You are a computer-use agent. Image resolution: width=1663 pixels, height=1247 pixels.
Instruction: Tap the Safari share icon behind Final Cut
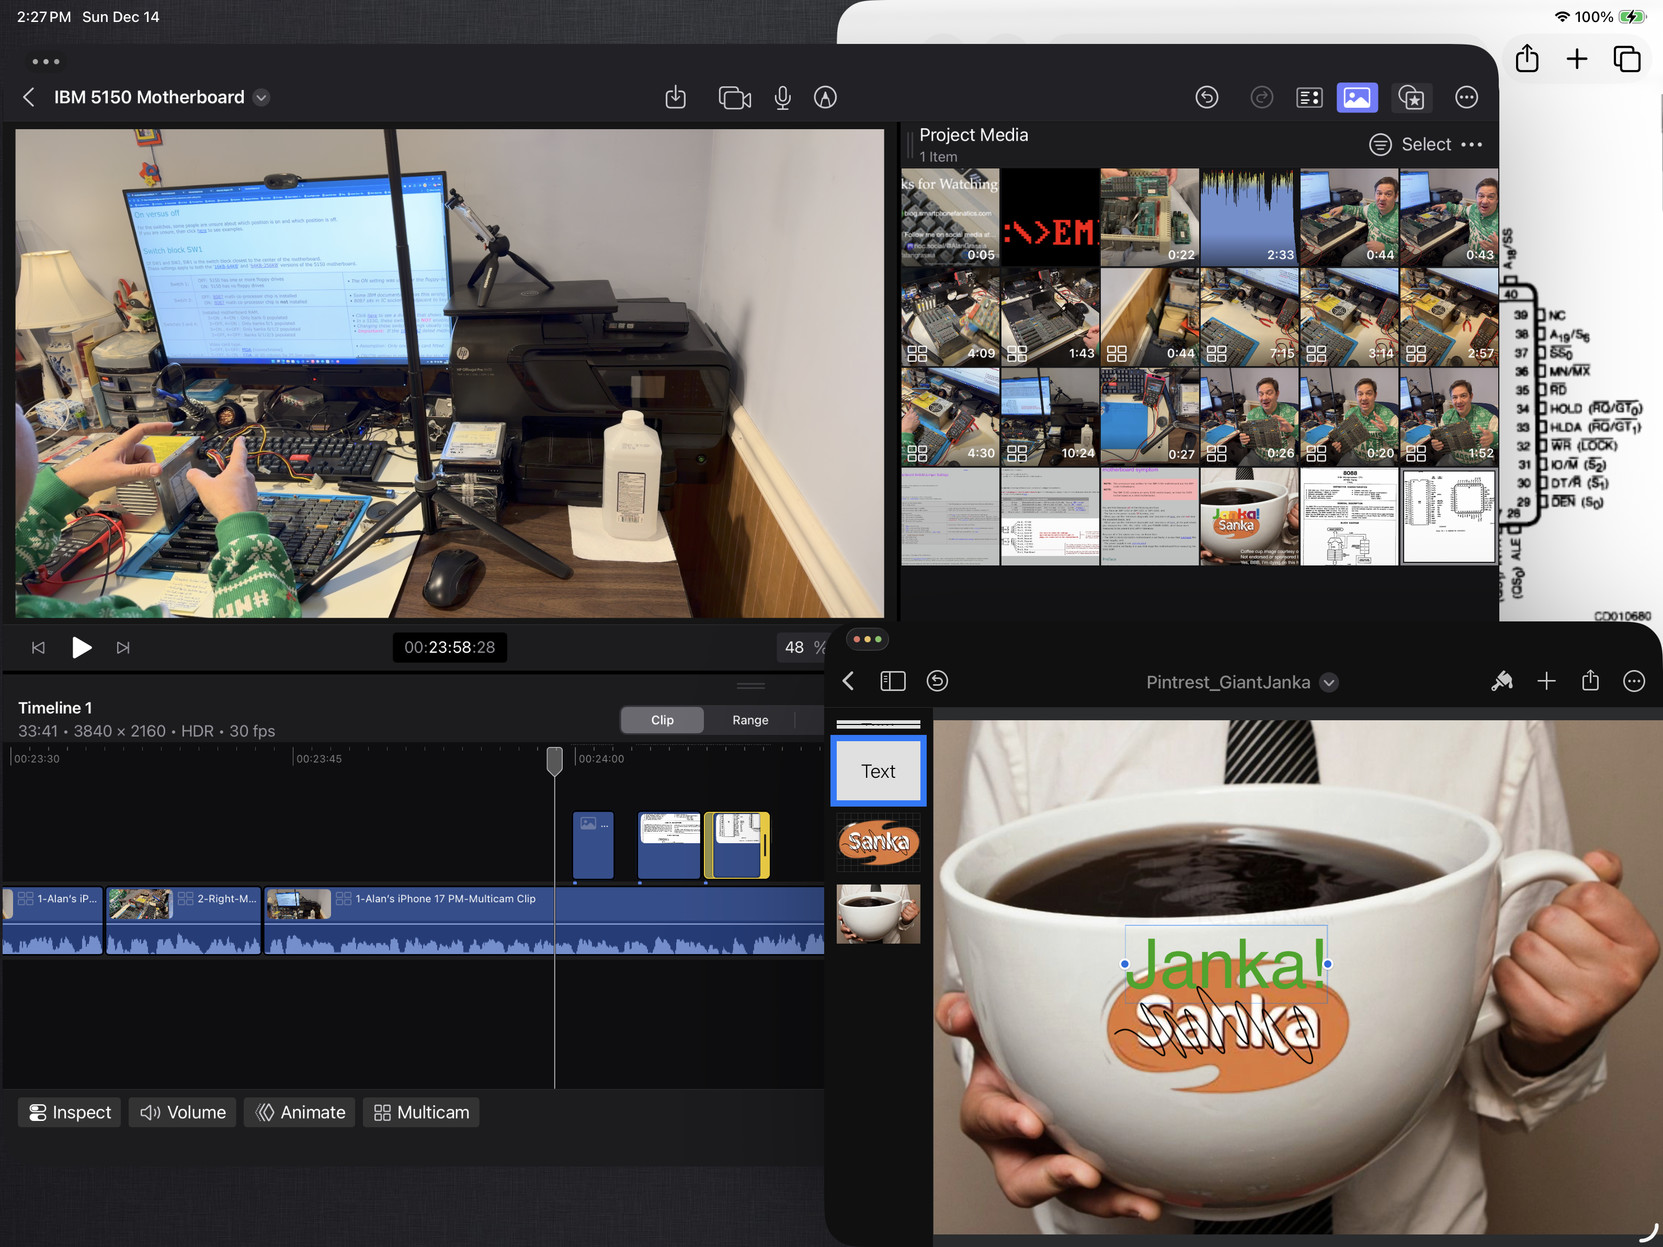pyautogui.click(x=1527, y=59)
